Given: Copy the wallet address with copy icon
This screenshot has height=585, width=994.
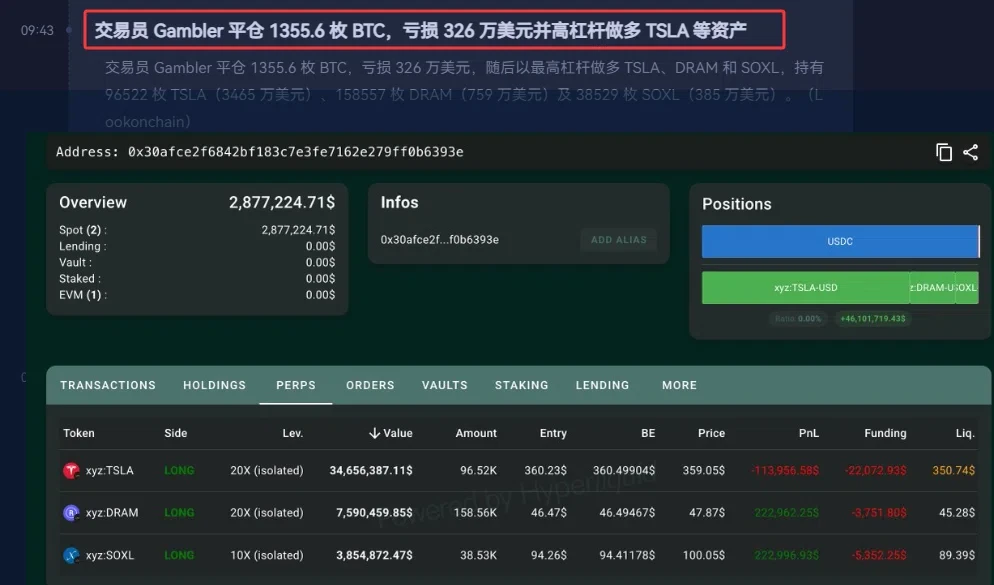Looking at the screenshot, I should 944,152.
